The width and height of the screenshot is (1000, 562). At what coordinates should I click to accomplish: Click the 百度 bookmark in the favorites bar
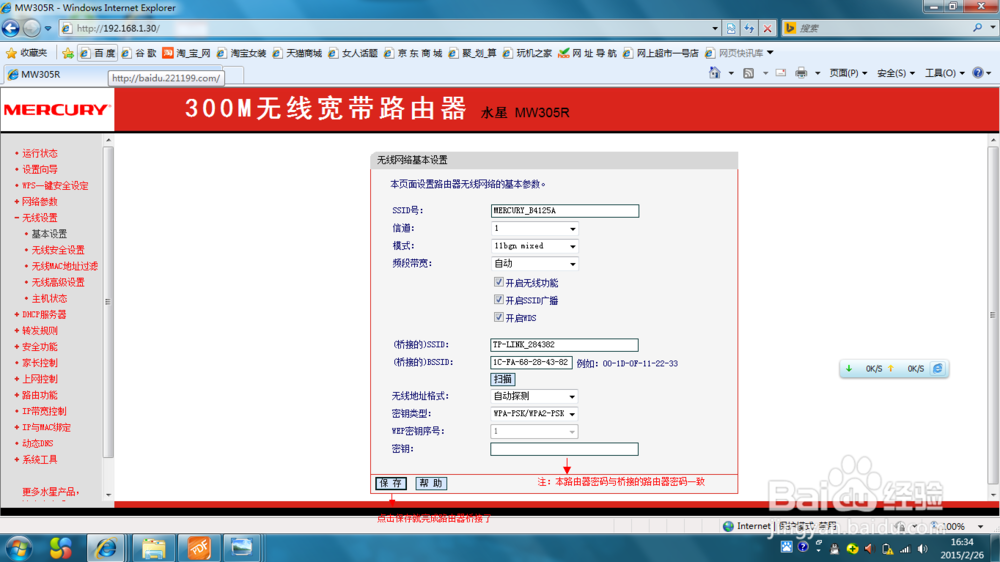pyautogui.click(x=98, y=53)
